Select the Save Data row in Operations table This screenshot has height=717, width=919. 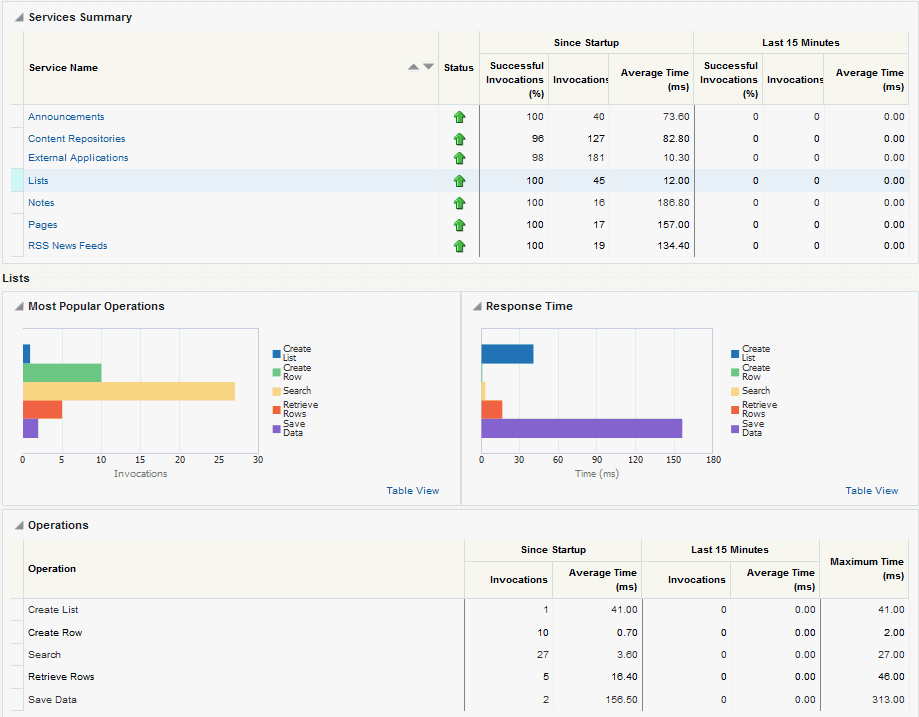click(52, 700)
